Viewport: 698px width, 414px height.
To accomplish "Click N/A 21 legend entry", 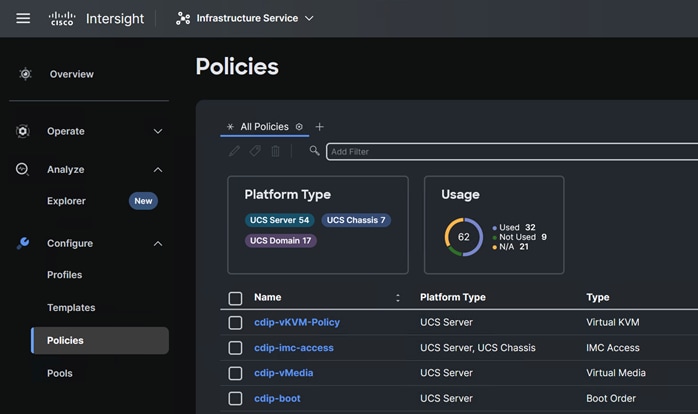I will pyautogui.click(x=510, y=247).
